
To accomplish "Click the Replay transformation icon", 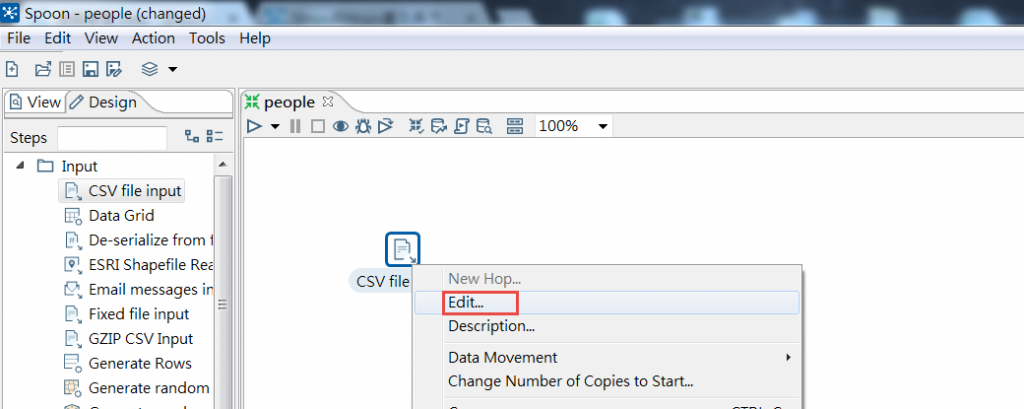I will (x=386, y=126).
